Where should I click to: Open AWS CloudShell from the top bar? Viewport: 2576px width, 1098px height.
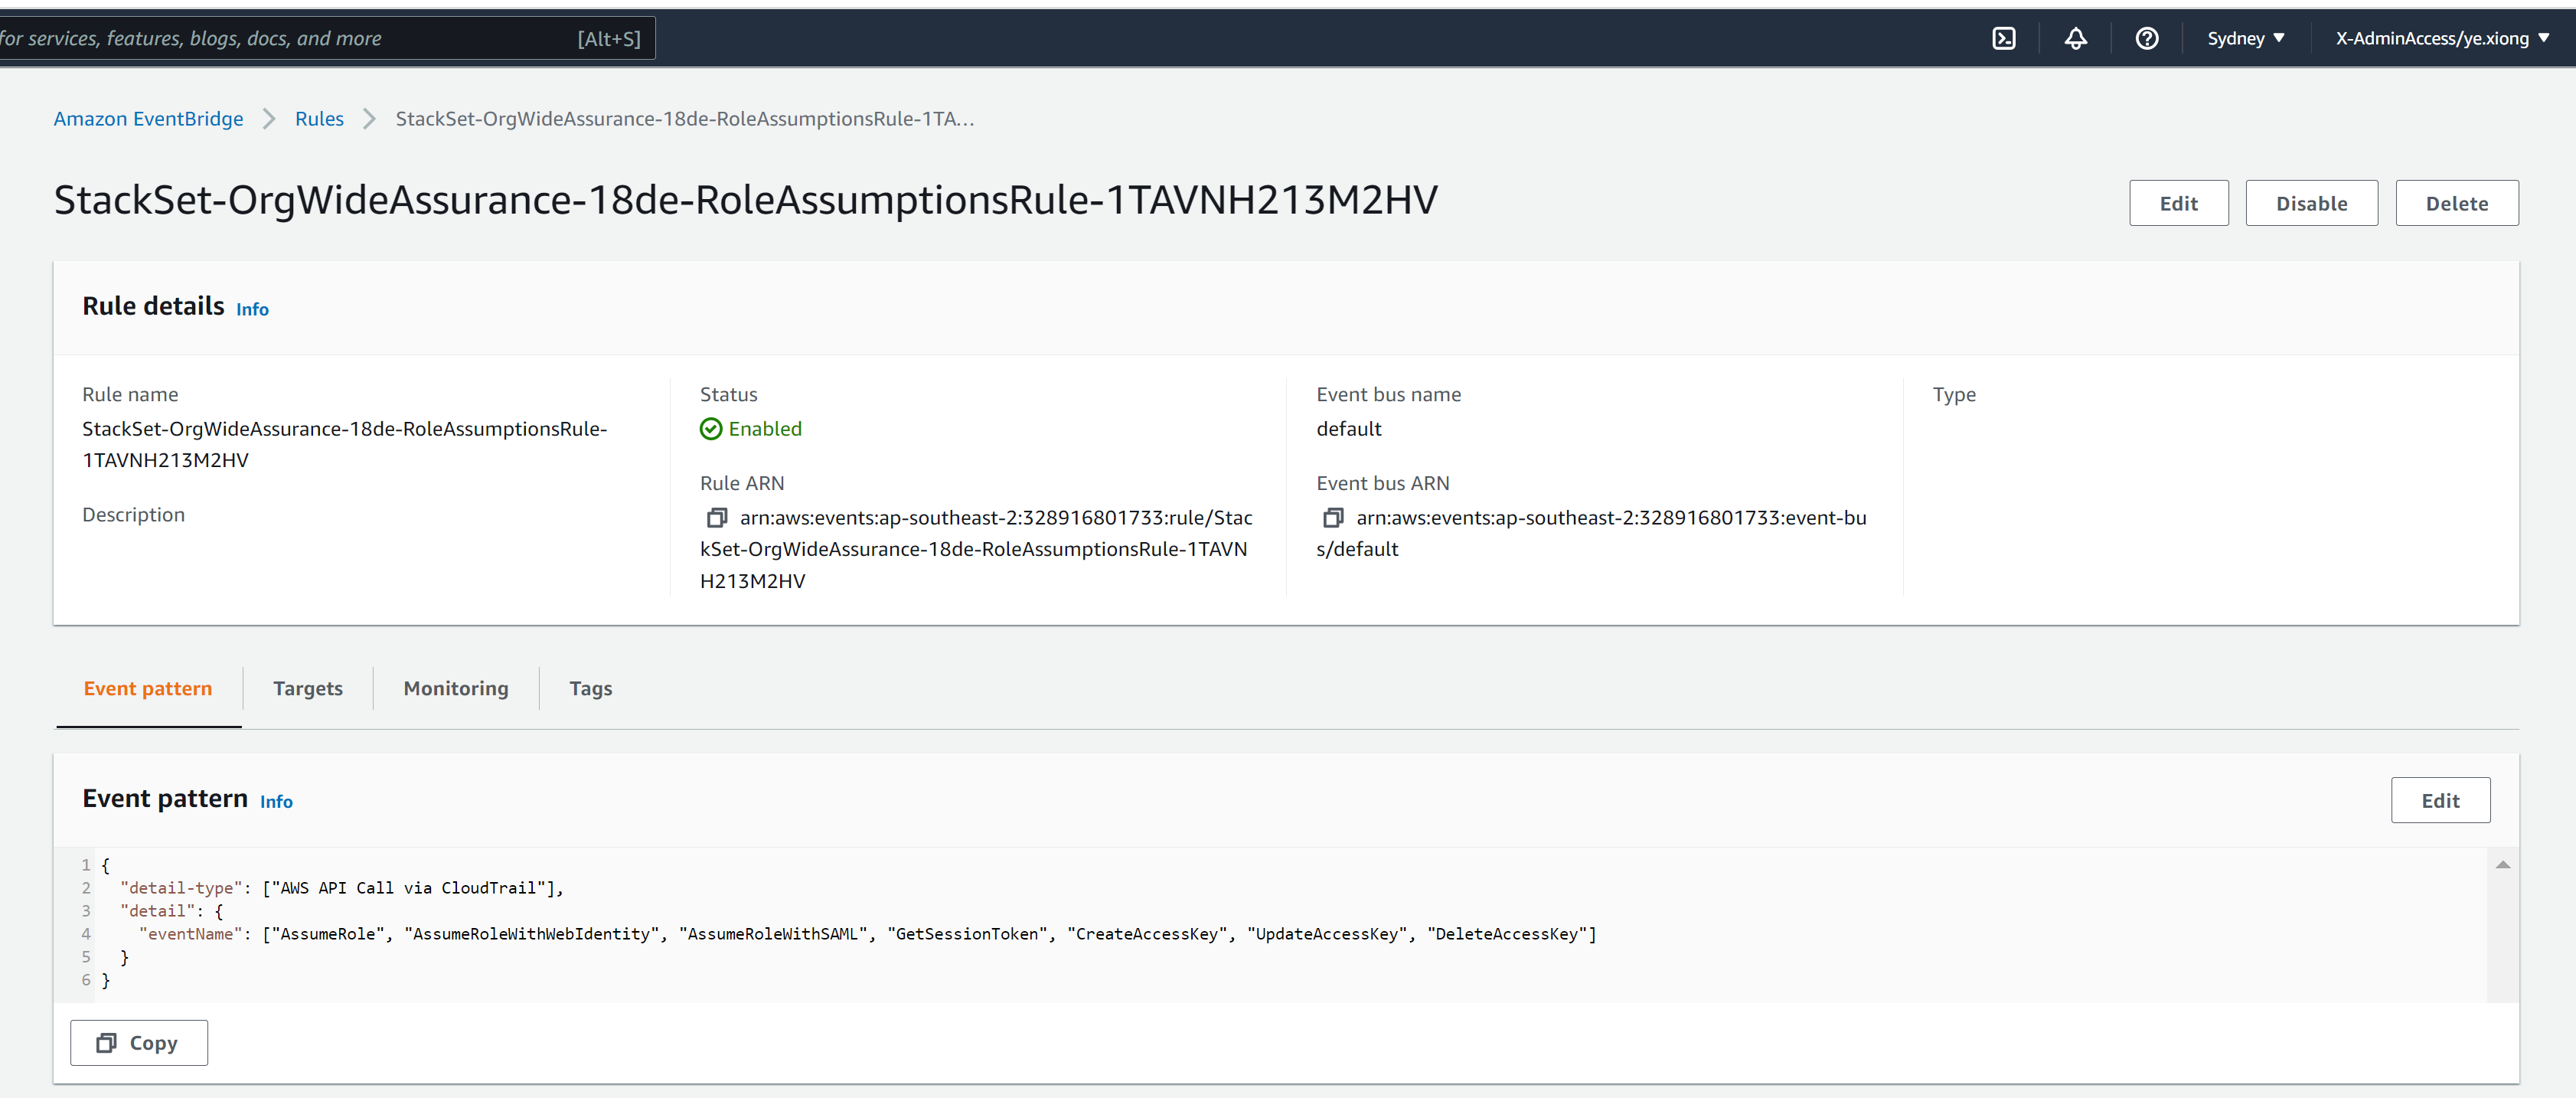click(2004, 38)
